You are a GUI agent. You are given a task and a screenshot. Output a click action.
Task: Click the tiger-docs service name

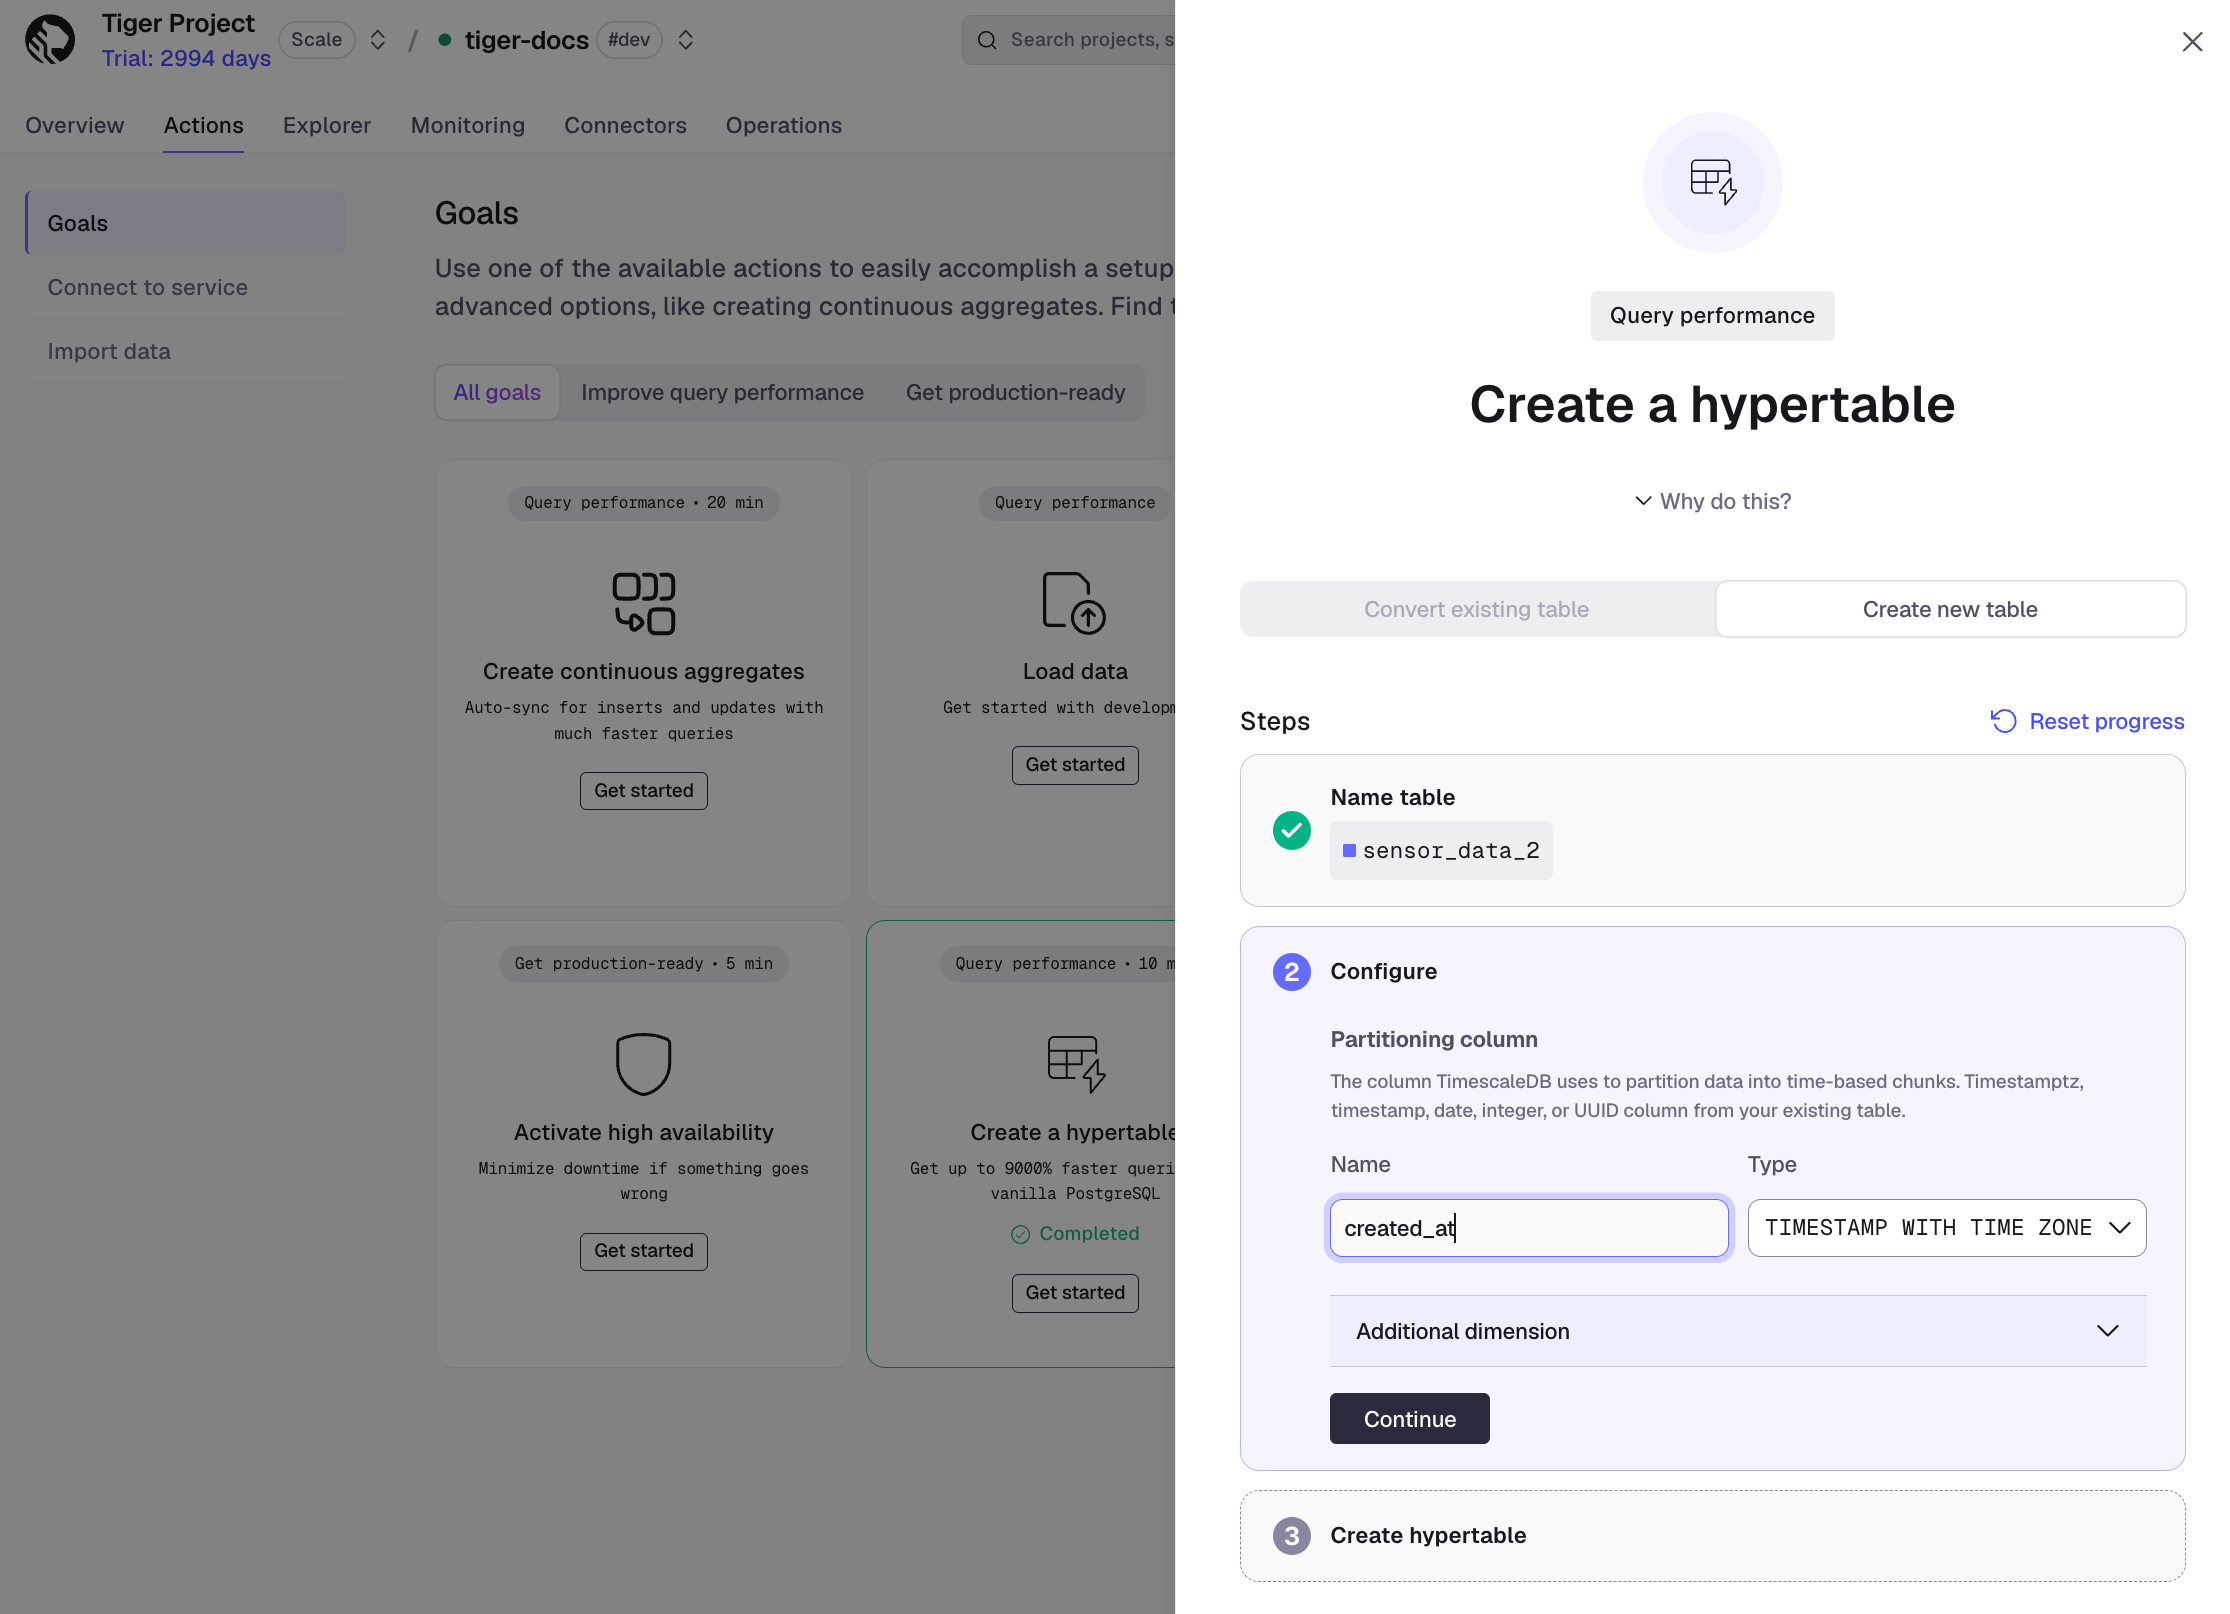[x=527, y=40]
